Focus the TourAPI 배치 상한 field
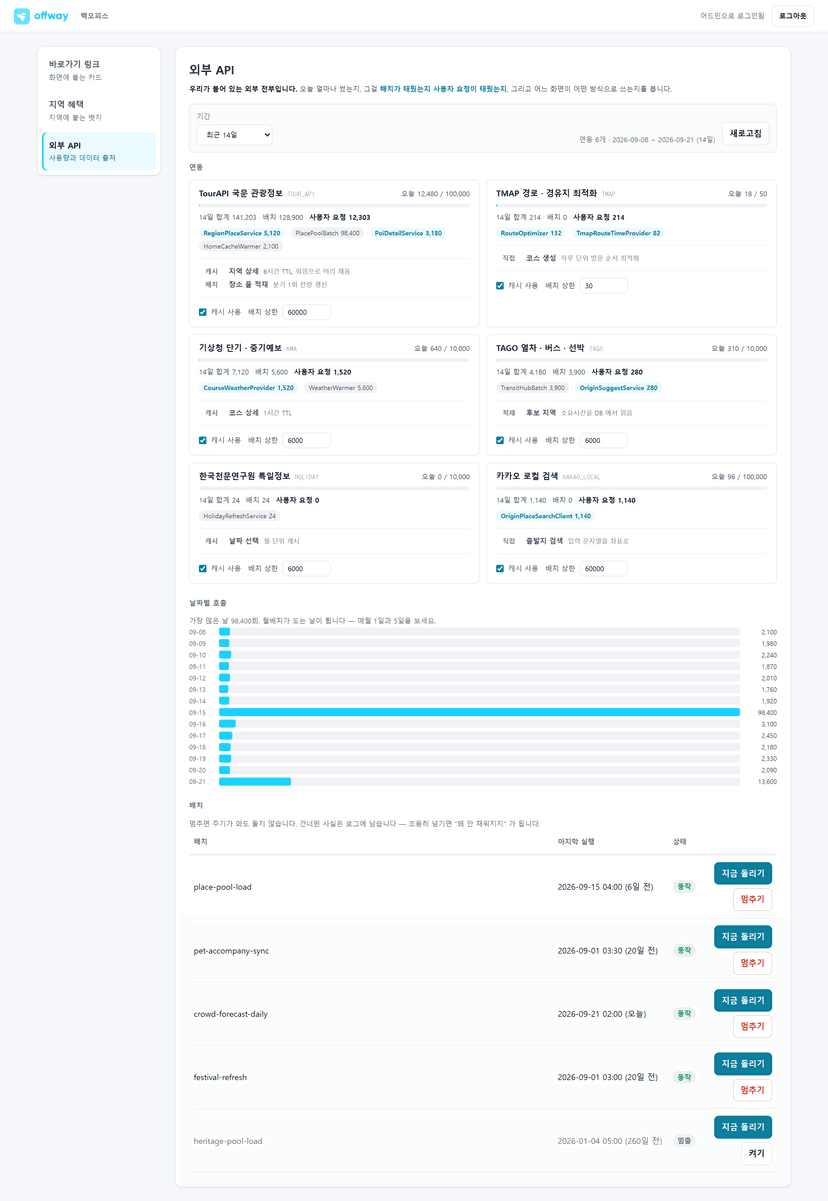 click(306, 312)
